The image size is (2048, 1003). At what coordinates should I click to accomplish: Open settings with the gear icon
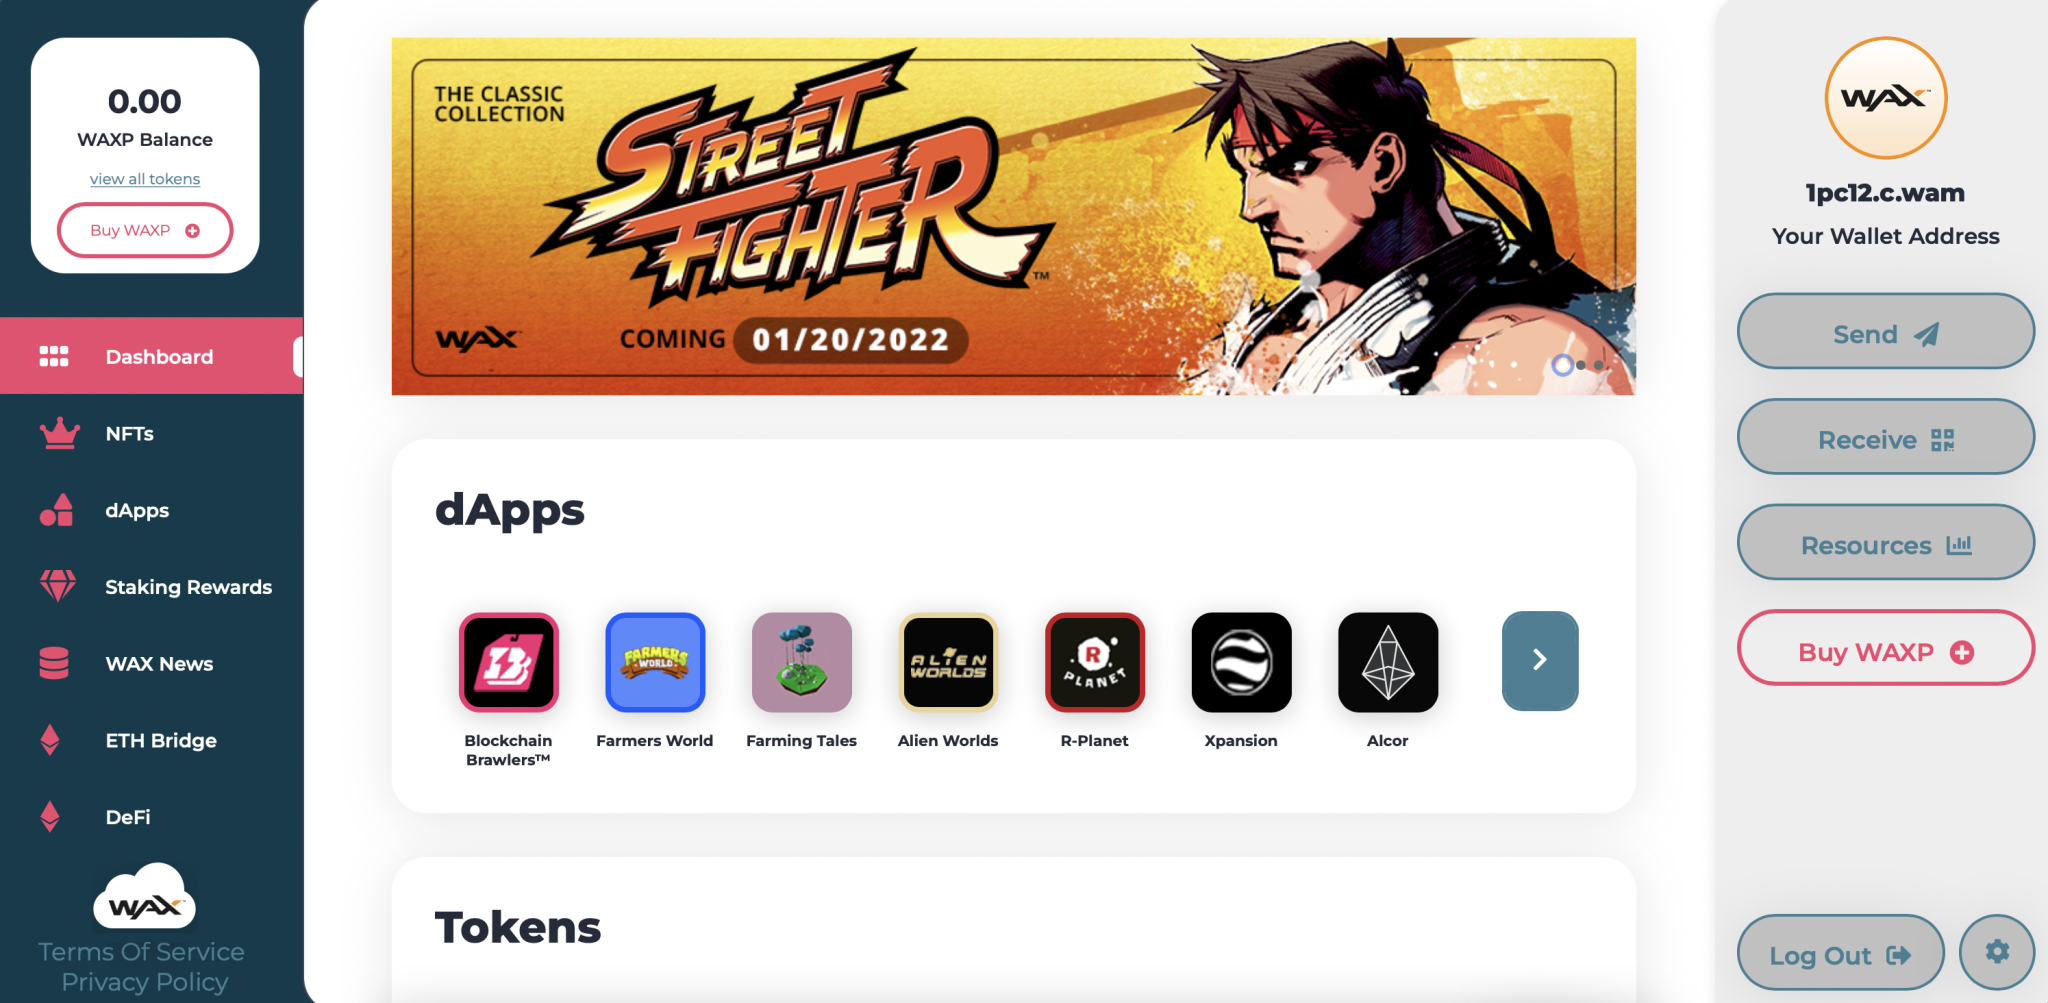click(1996, 952)
